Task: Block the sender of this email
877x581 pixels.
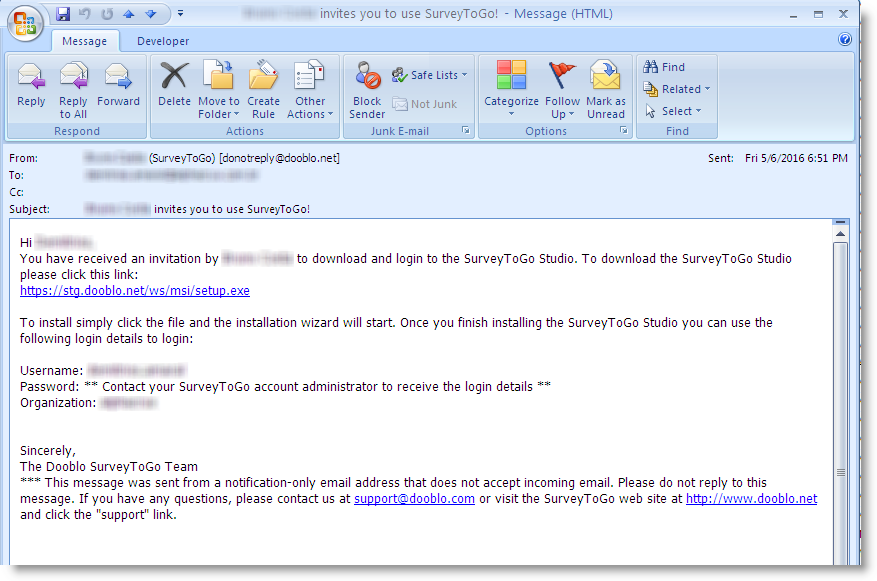Action: (367, 89)
